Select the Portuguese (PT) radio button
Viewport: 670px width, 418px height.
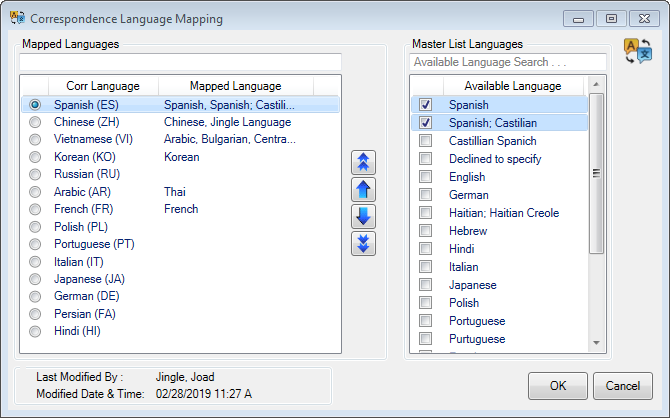pyautogui.click(x=35, y=244)
